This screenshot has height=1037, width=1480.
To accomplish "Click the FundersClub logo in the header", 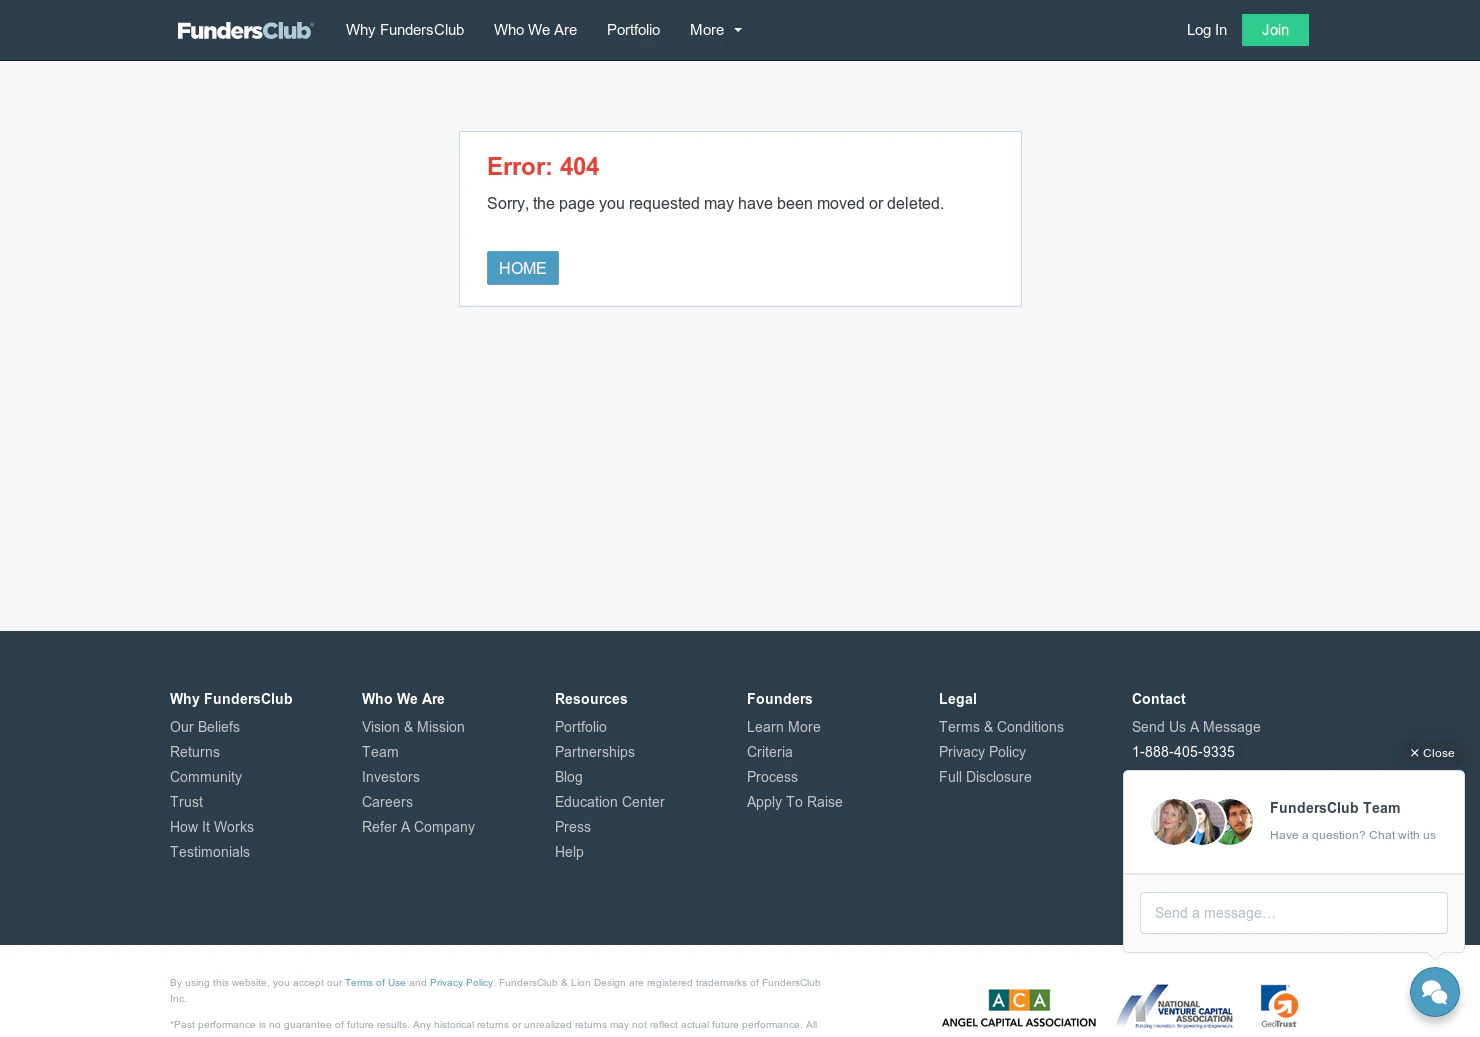I will 245,30.
